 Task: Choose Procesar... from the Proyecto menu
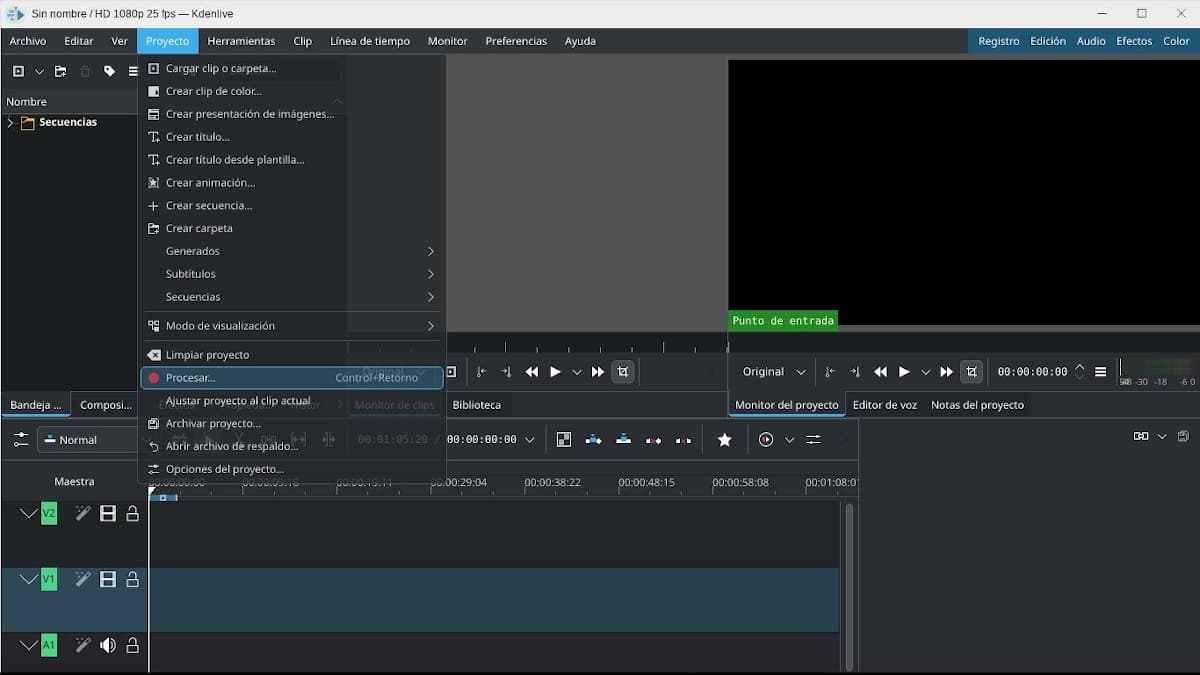[291, 378]
